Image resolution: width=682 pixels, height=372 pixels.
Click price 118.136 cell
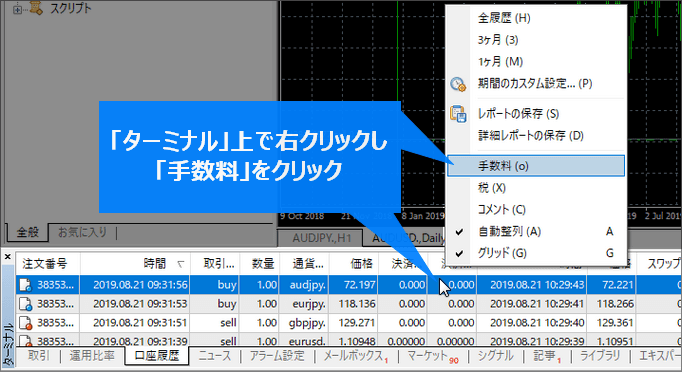[x=357, y=304]
